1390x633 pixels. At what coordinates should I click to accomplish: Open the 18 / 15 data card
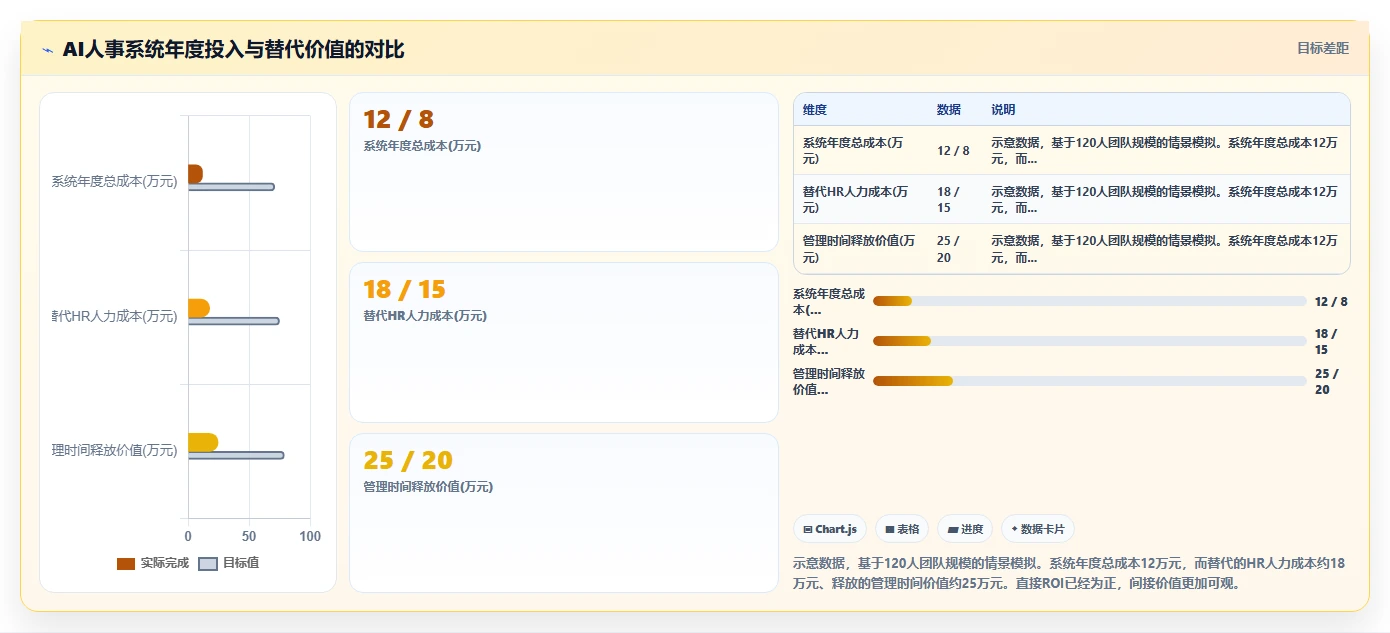pos(564,342)
